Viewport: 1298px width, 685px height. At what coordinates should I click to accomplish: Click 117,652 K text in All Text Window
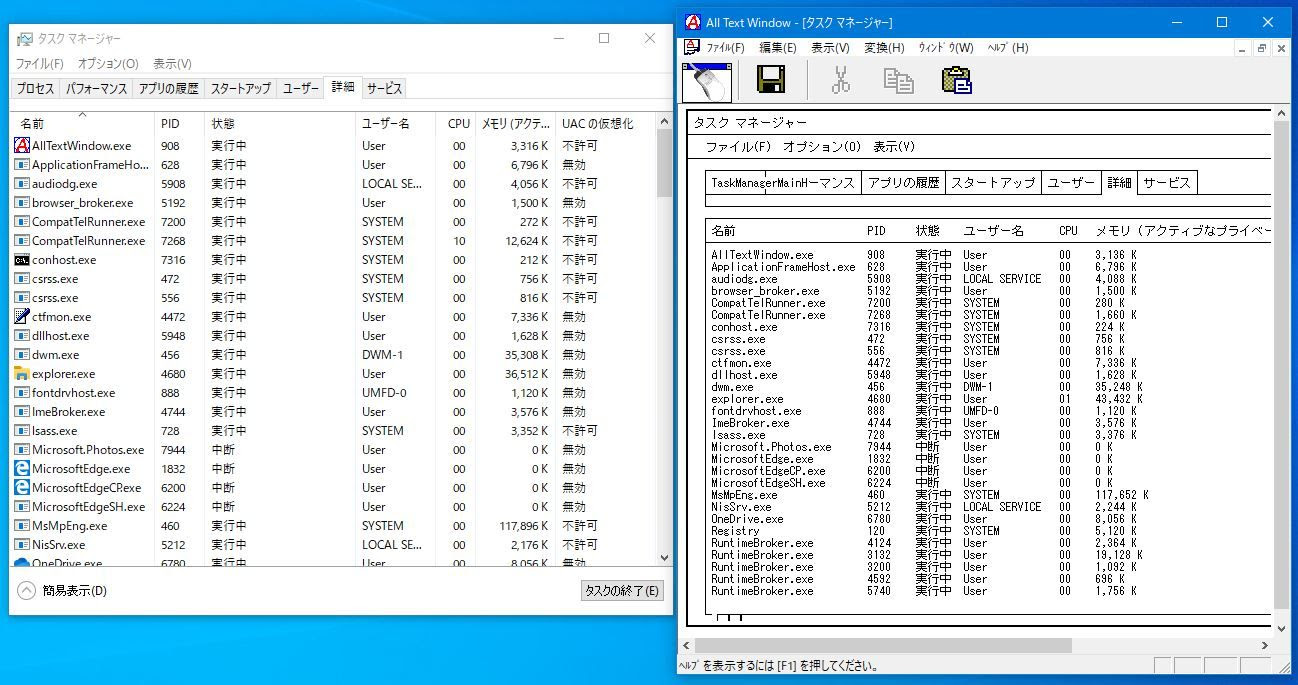pyautogui.click(x=1121, y=495)
